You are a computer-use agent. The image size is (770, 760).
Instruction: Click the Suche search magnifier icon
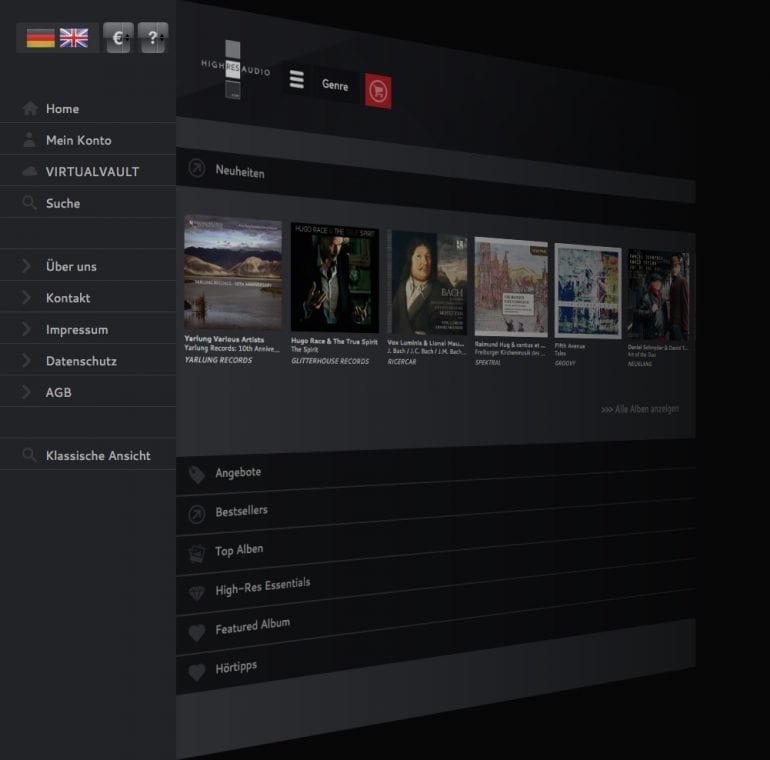pyautogui.click(x=30, y=203)
